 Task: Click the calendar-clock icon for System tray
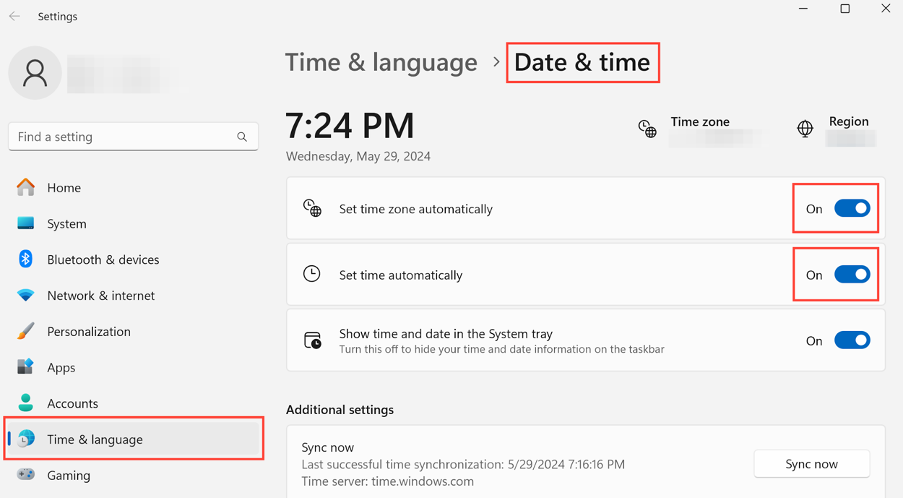[312, 340]
